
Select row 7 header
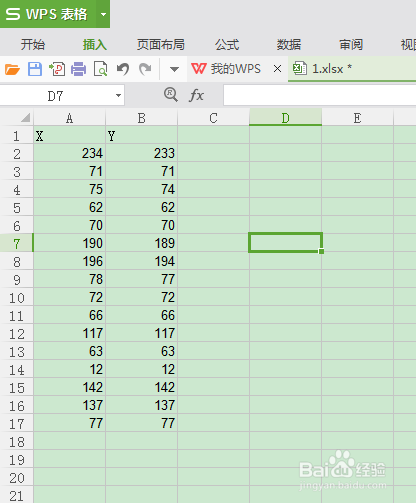(16, 244)
